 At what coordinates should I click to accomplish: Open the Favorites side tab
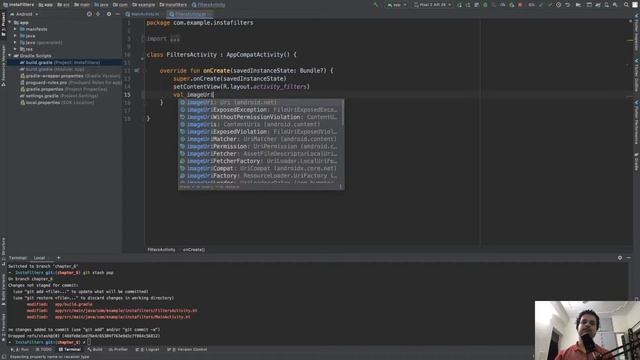pyautogui.click(x=3, y=327)
